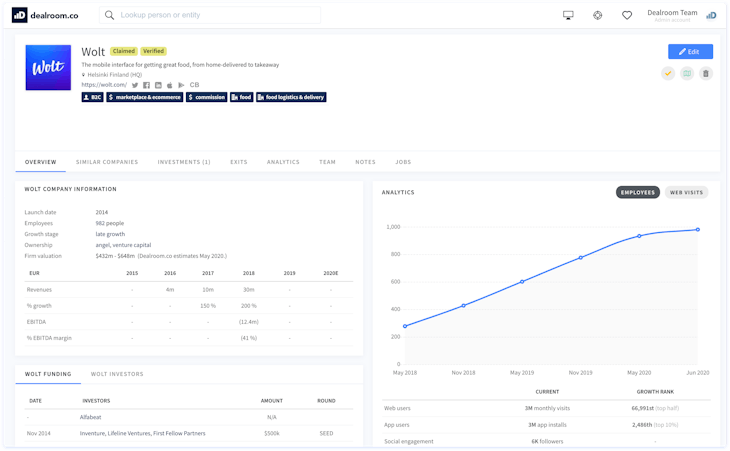Click the Jun 2020 chart data point
Screen dimensions: 730x451
pyautogui.click(x=697, y=229)
